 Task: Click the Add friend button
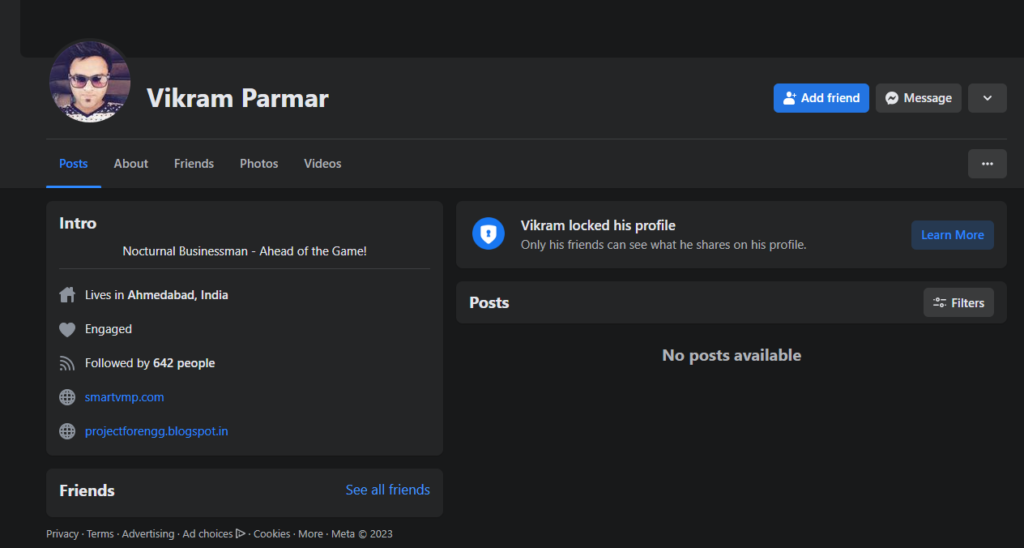821,98
